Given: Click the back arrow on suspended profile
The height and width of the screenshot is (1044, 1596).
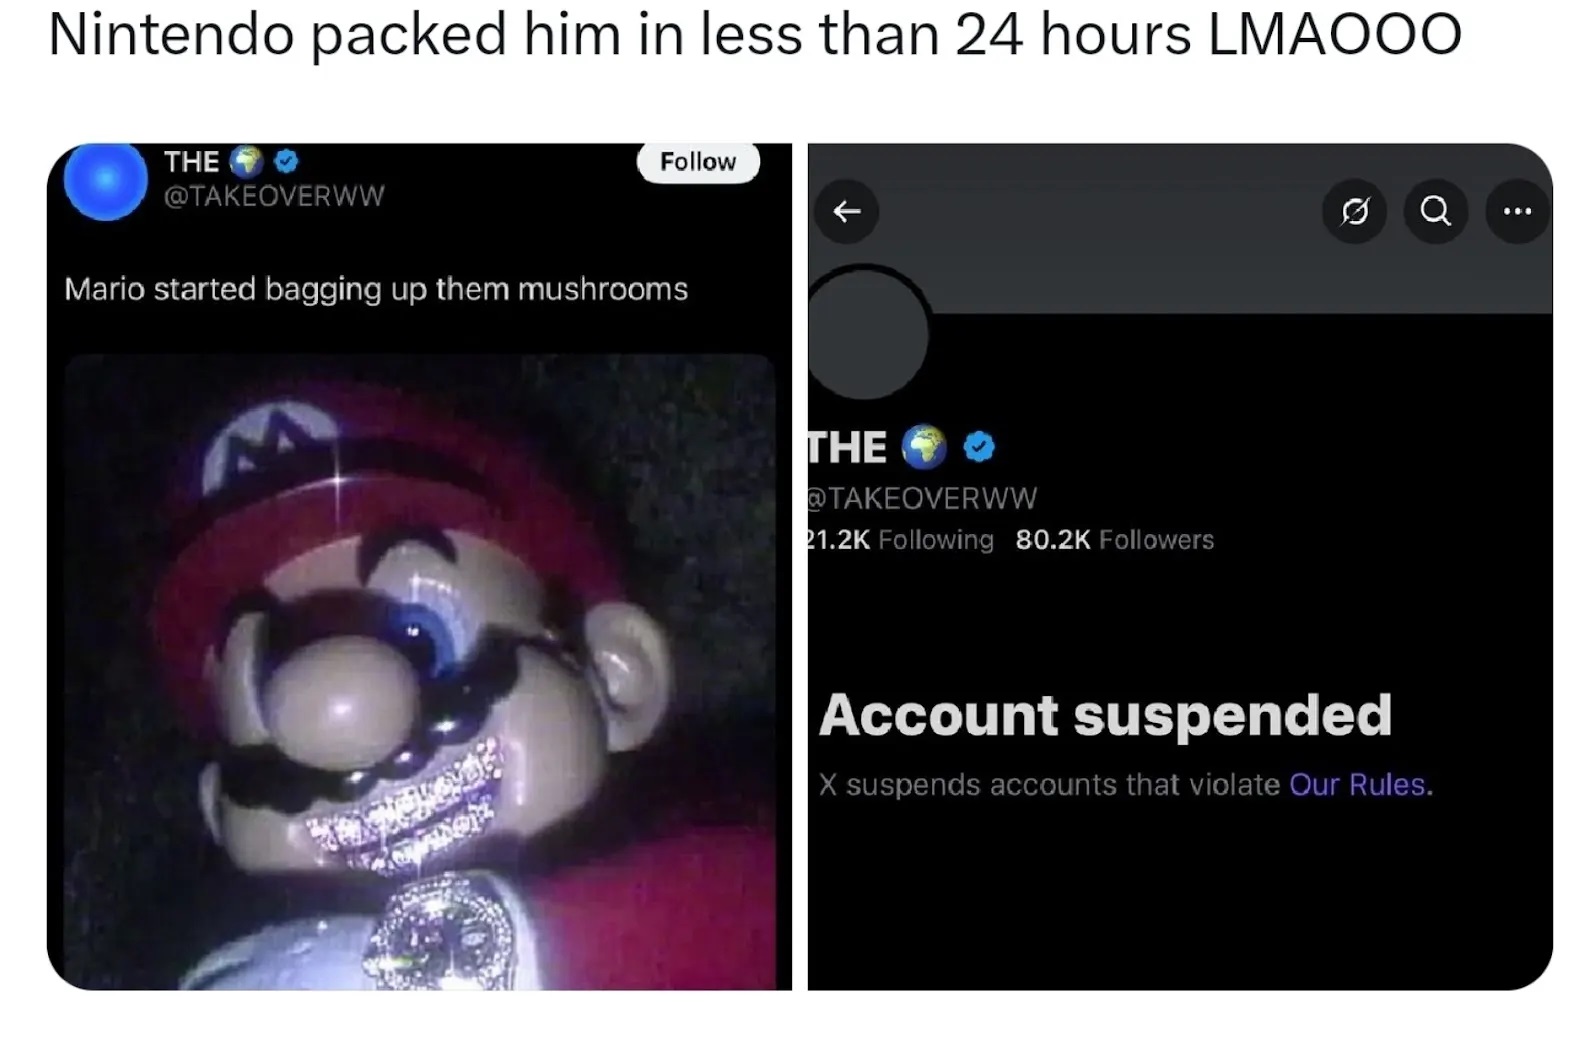Looking at the screenshot, I should click(x=847, y=211).
